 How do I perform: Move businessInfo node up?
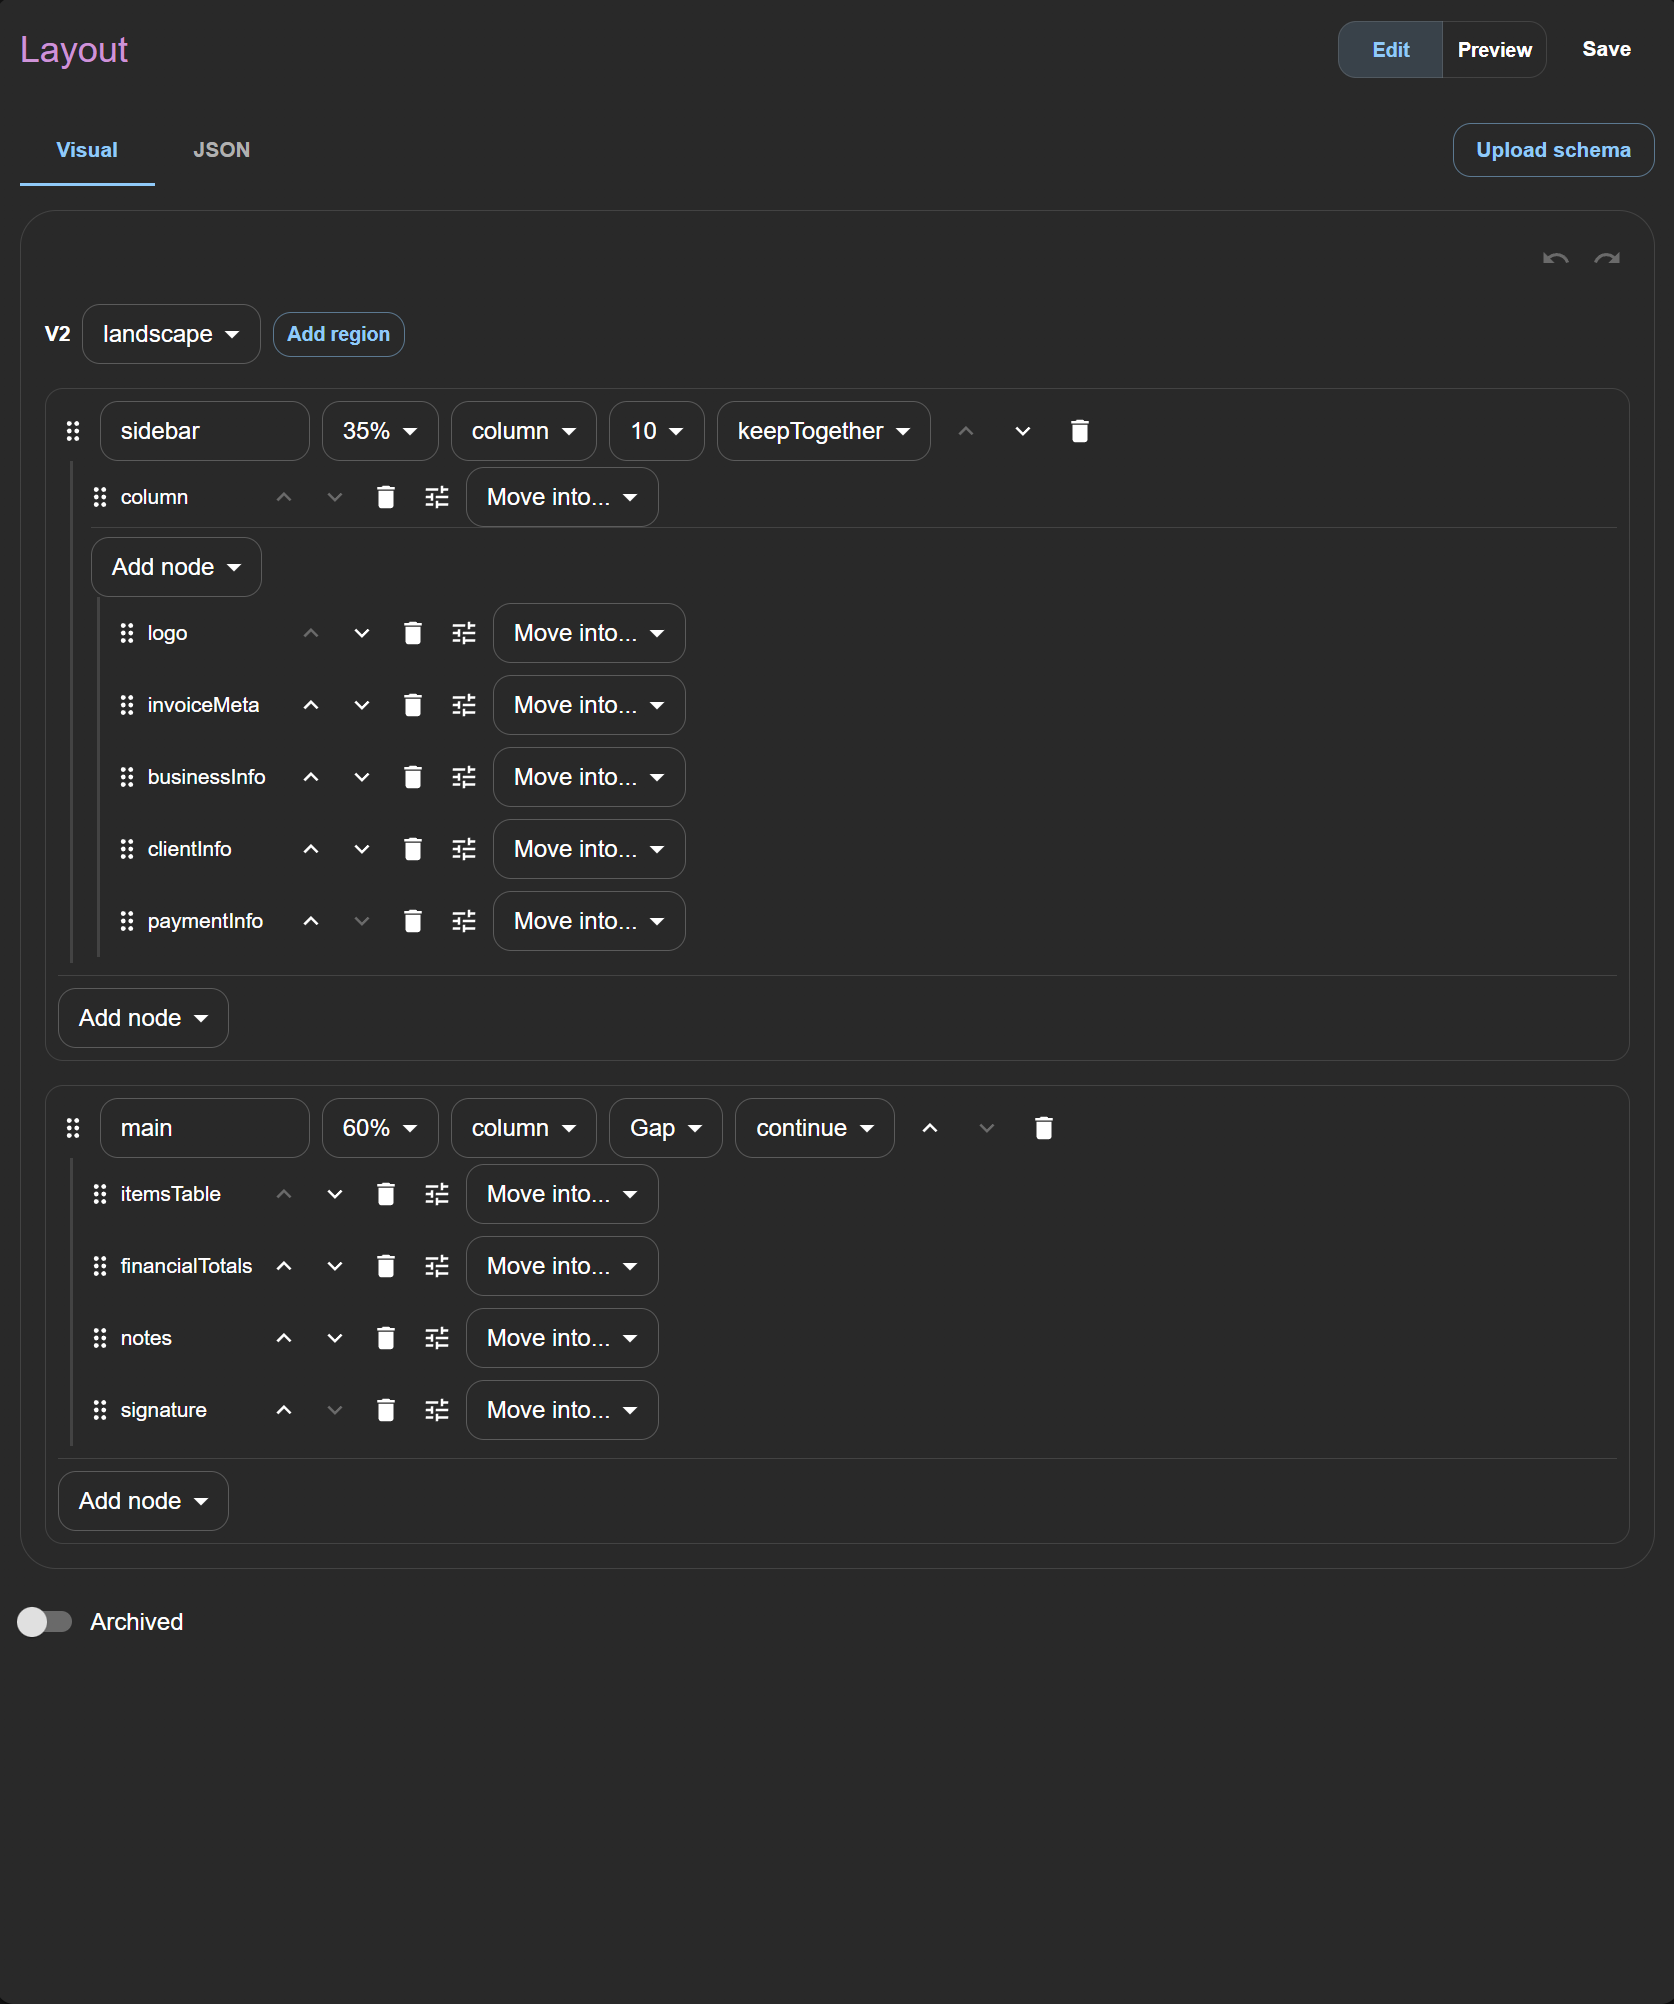(x=311, y=777)
